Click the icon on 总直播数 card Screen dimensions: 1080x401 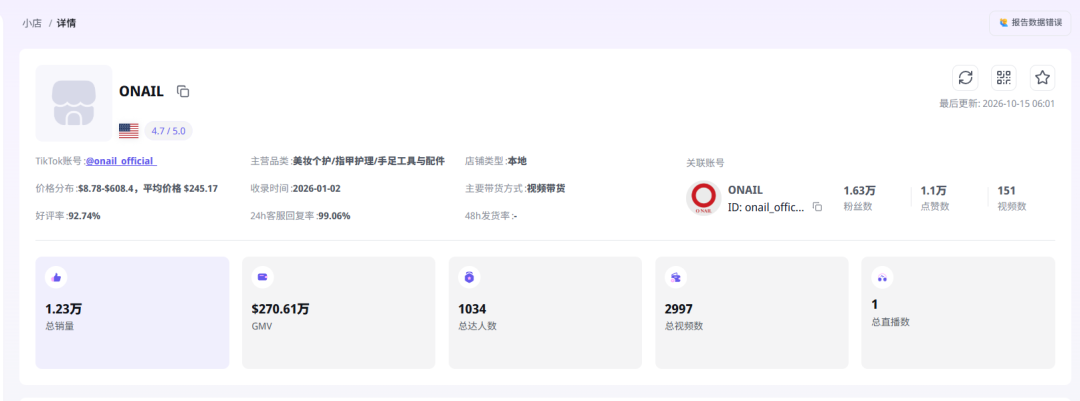(882, 277)
